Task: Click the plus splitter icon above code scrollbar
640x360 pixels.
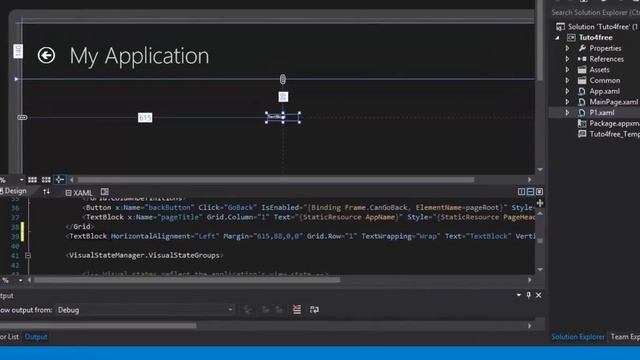Action: pyautogui.click(x=540, y=203)
